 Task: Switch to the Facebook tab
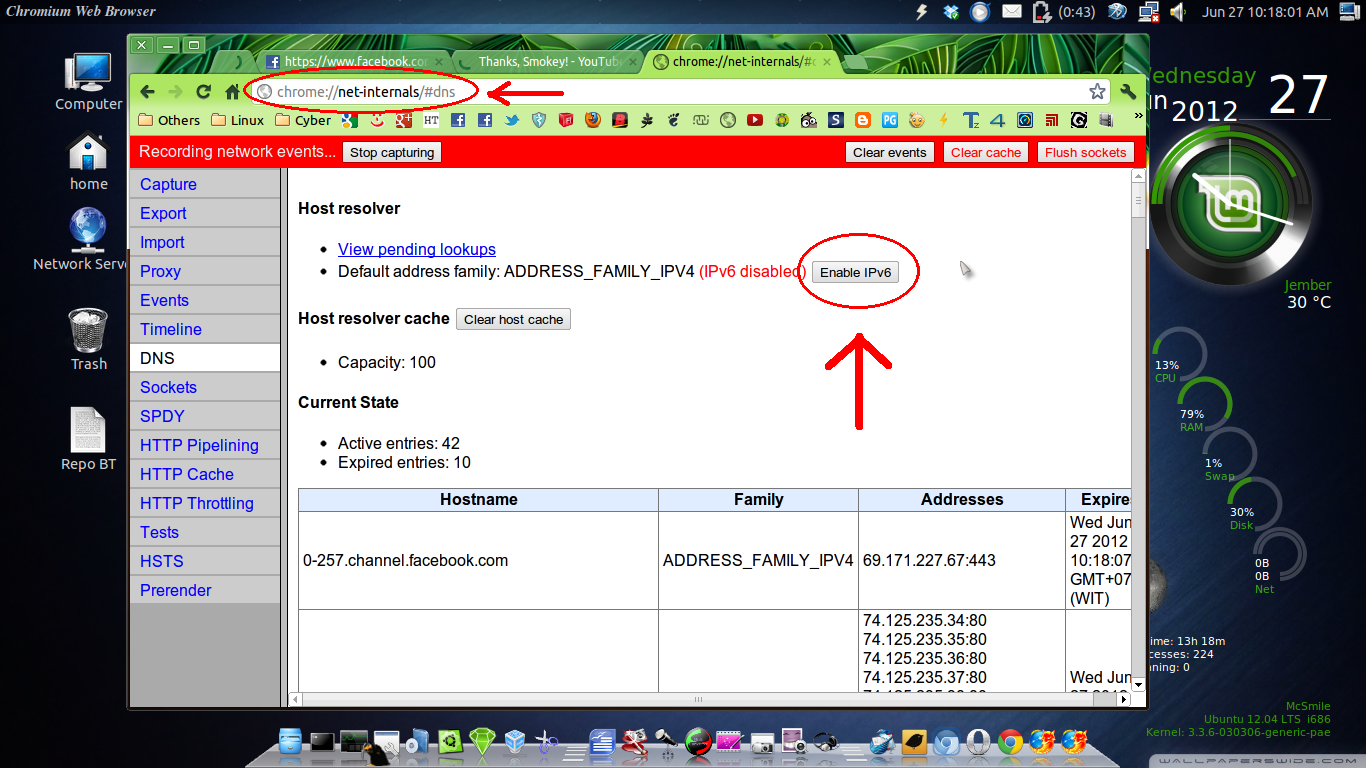pos(353,61)
